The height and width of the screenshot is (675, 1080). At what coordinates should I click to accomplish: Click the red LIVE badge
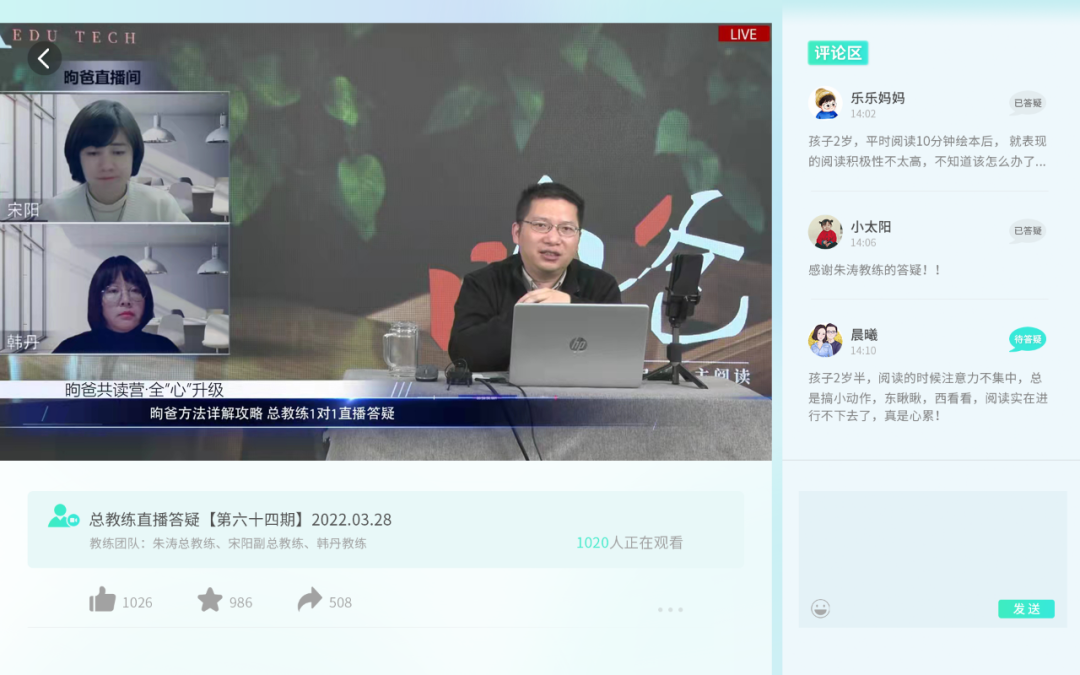coord(743,34)
